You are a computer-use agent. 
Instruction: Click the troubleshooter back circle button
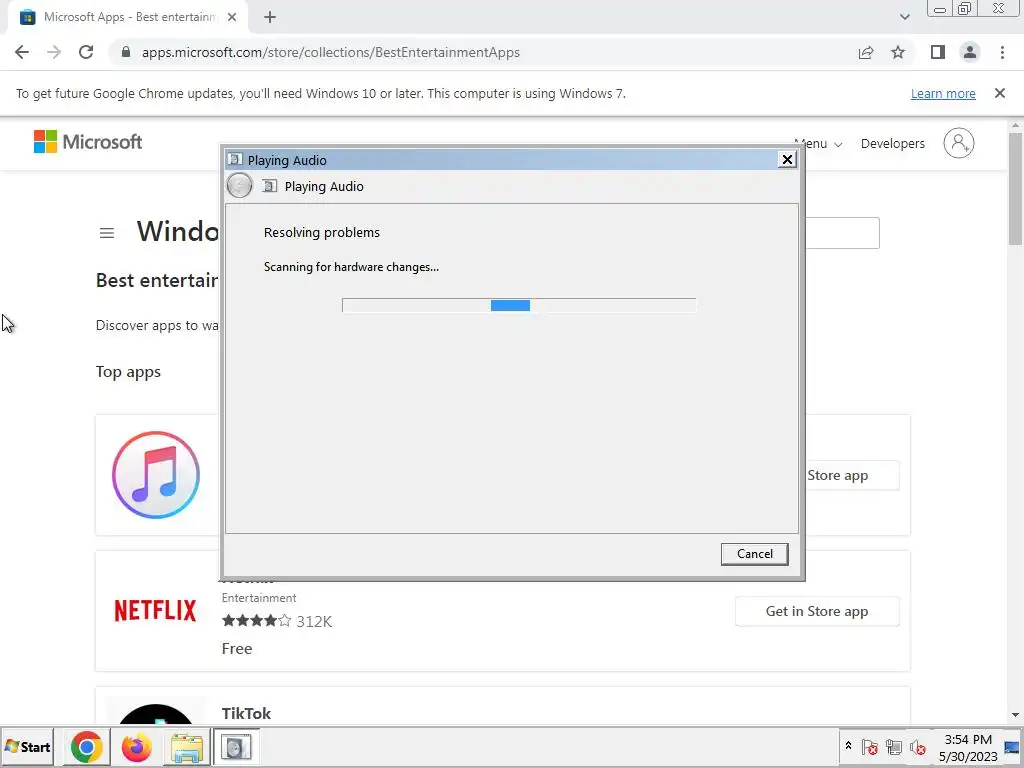pos(239,186)
